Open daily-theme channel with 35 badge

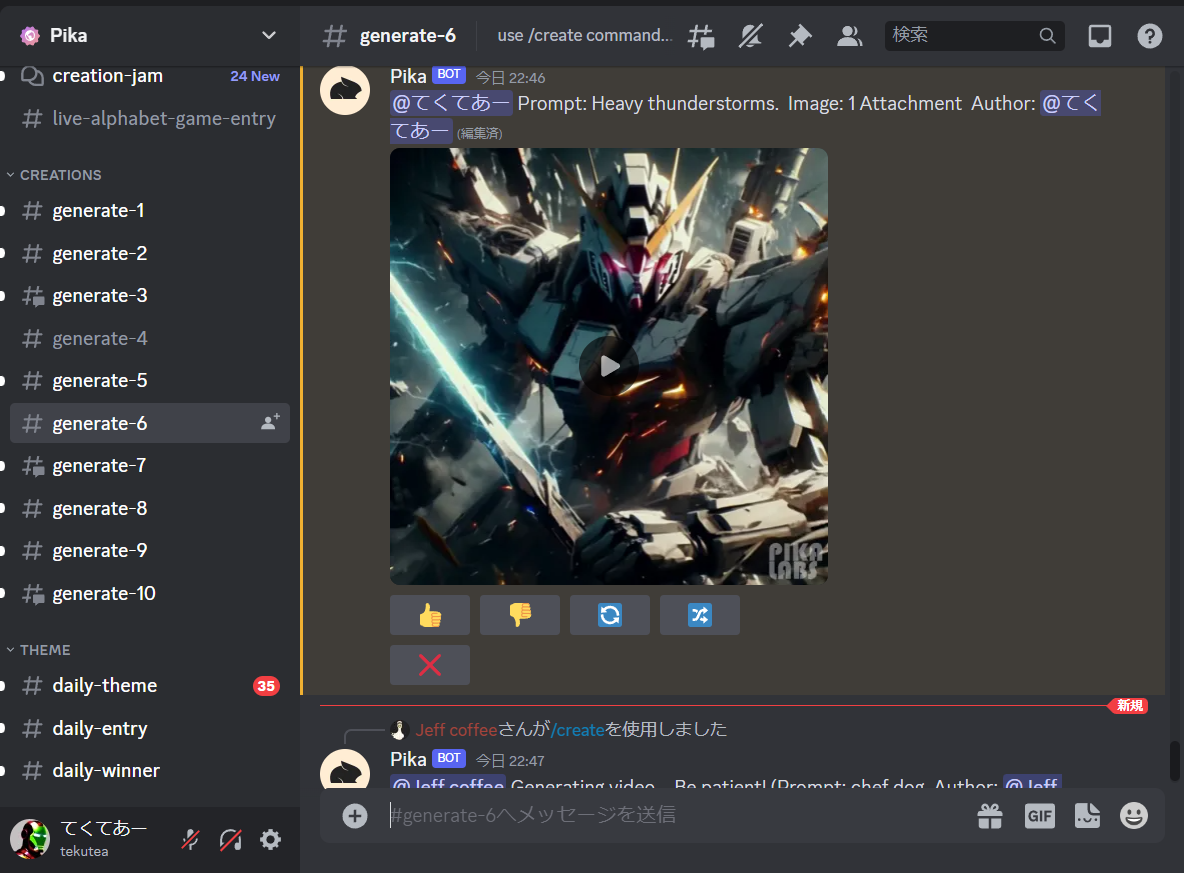tap(150, 686)
